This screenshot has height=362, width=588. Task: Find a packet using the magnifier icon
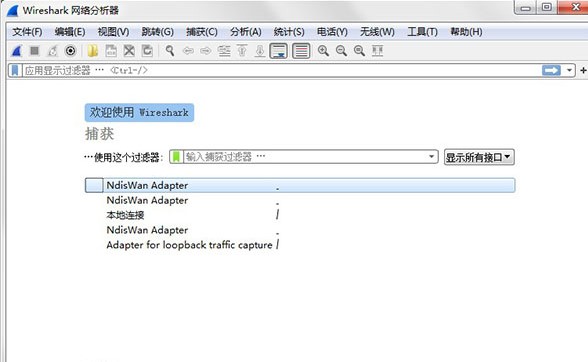[170, 51]
